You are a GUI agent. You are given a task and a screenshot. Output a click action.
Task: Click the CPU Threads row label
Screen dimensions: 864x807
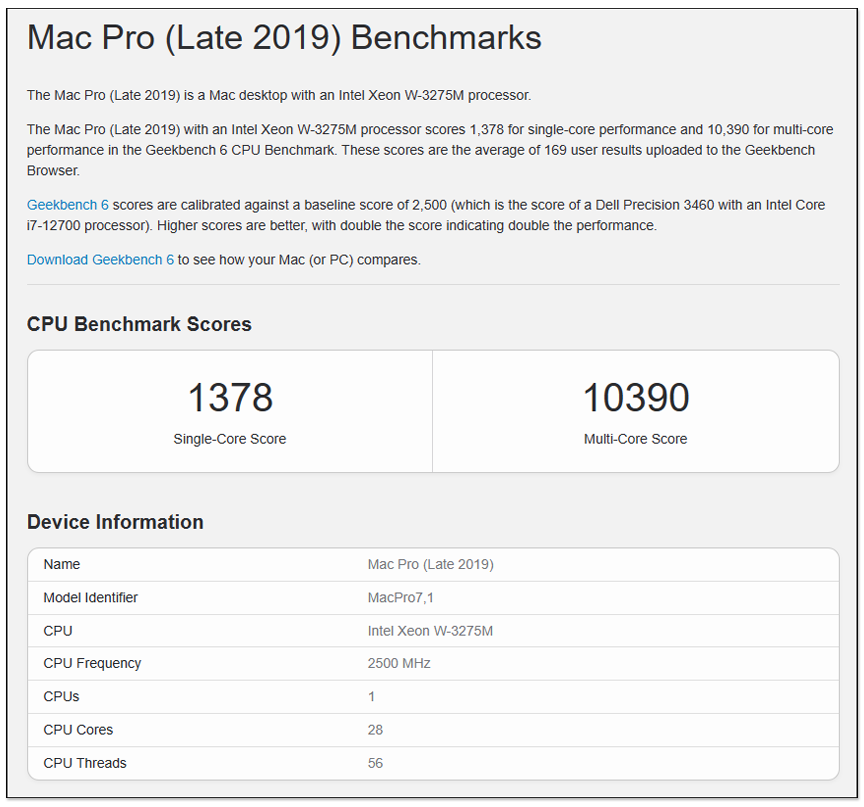(85, 763)
